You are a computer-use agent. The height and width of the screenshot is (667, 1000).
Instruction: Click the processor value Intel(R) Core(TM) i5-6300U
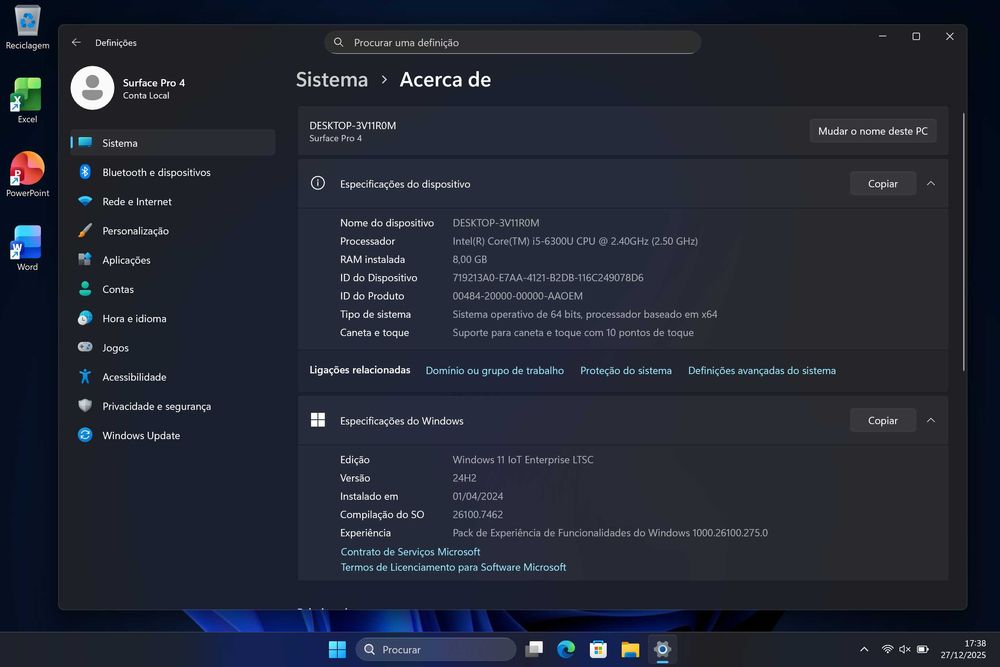pos(575,241)
